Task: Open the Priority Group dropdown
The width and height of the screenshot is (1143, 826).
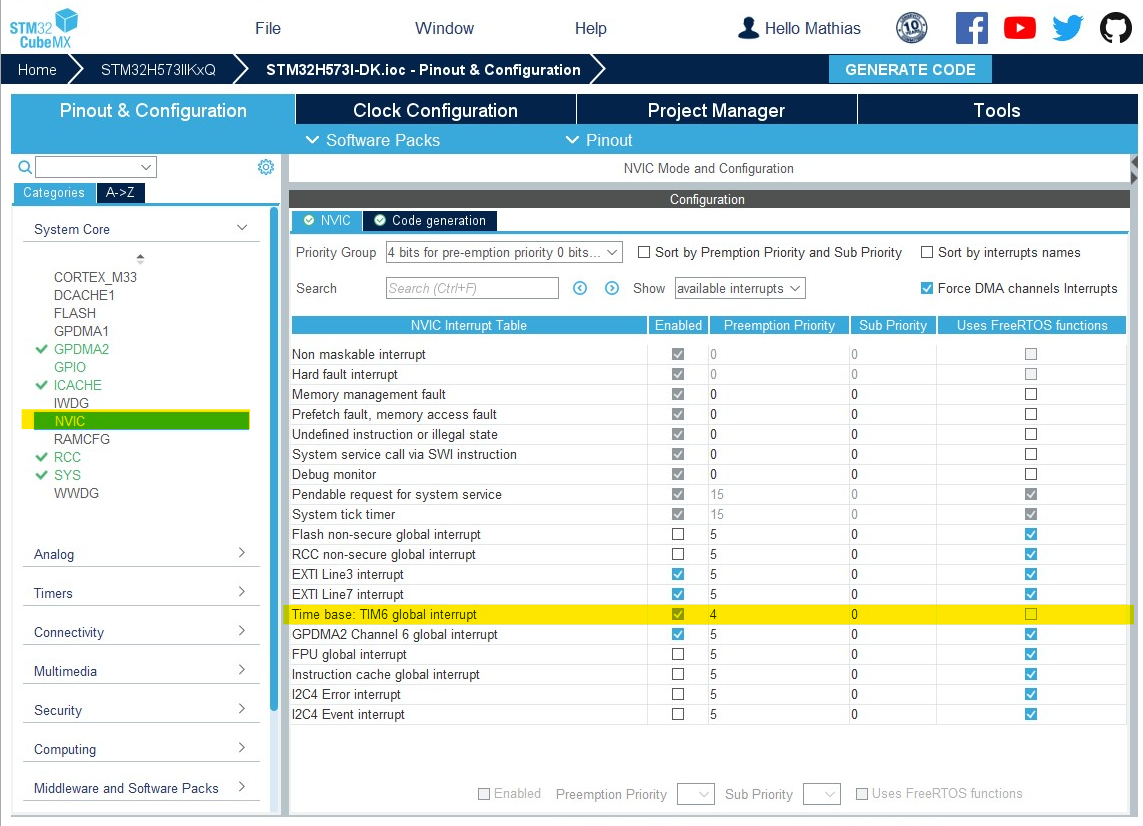Action: (504, 253)
